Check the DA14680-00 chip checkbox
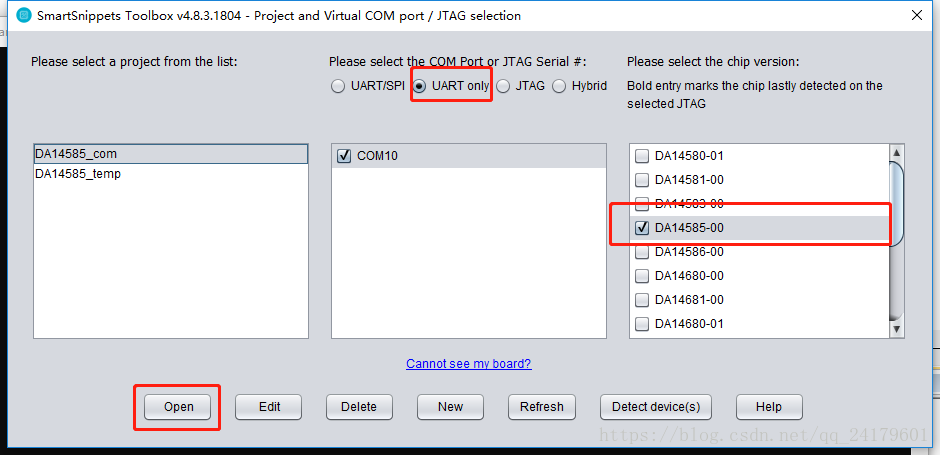The height and width of the screenshot is (455, 940). tap(641, 276)
